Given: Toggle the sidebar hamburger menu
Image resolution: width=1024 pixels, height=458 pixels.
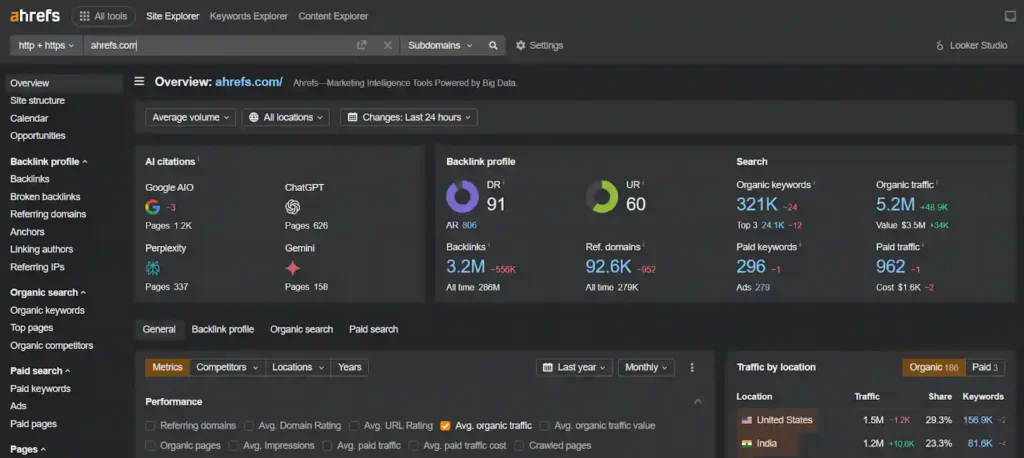Looking at the screenshot, I should [139, 82].
